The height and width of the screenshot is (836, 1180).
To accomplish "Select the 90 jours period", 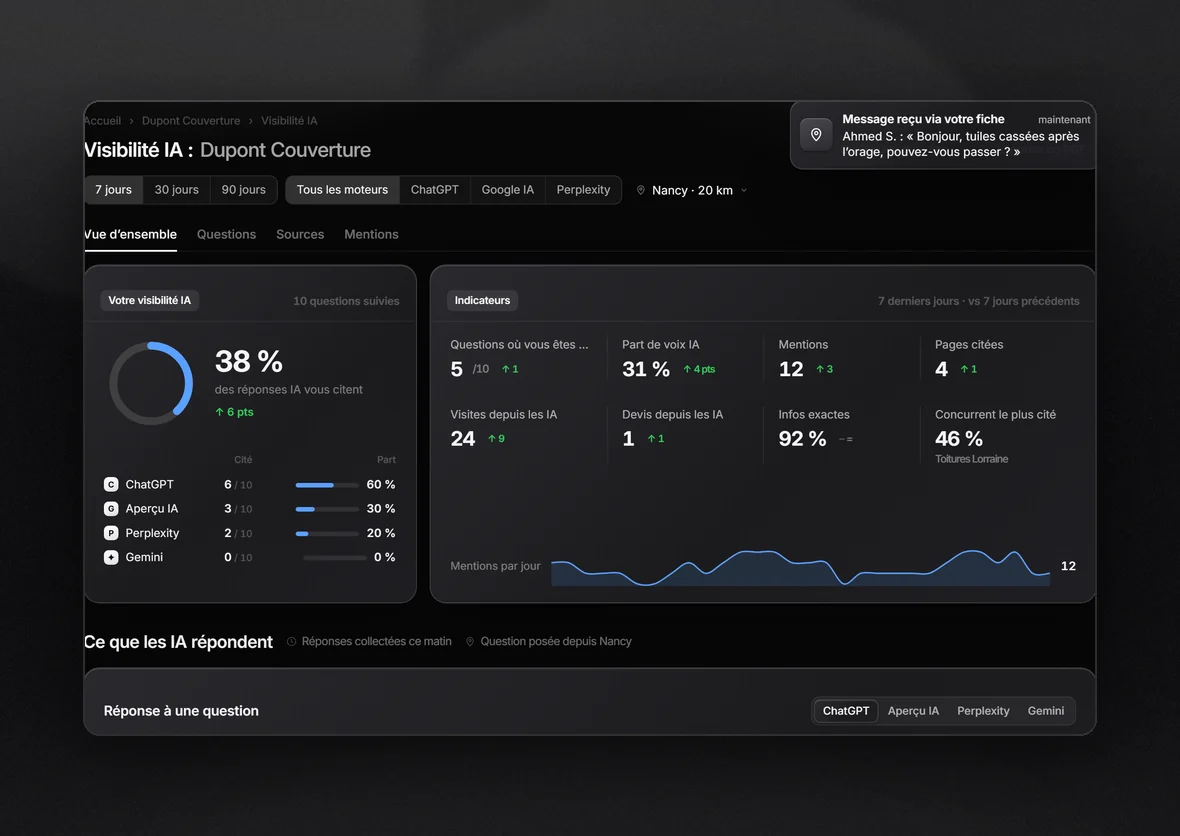I will coord(244,190).
